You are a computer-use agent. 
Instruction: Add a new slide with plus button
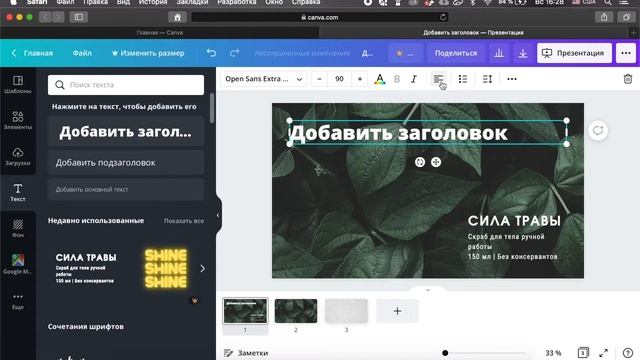coord(397,311)
